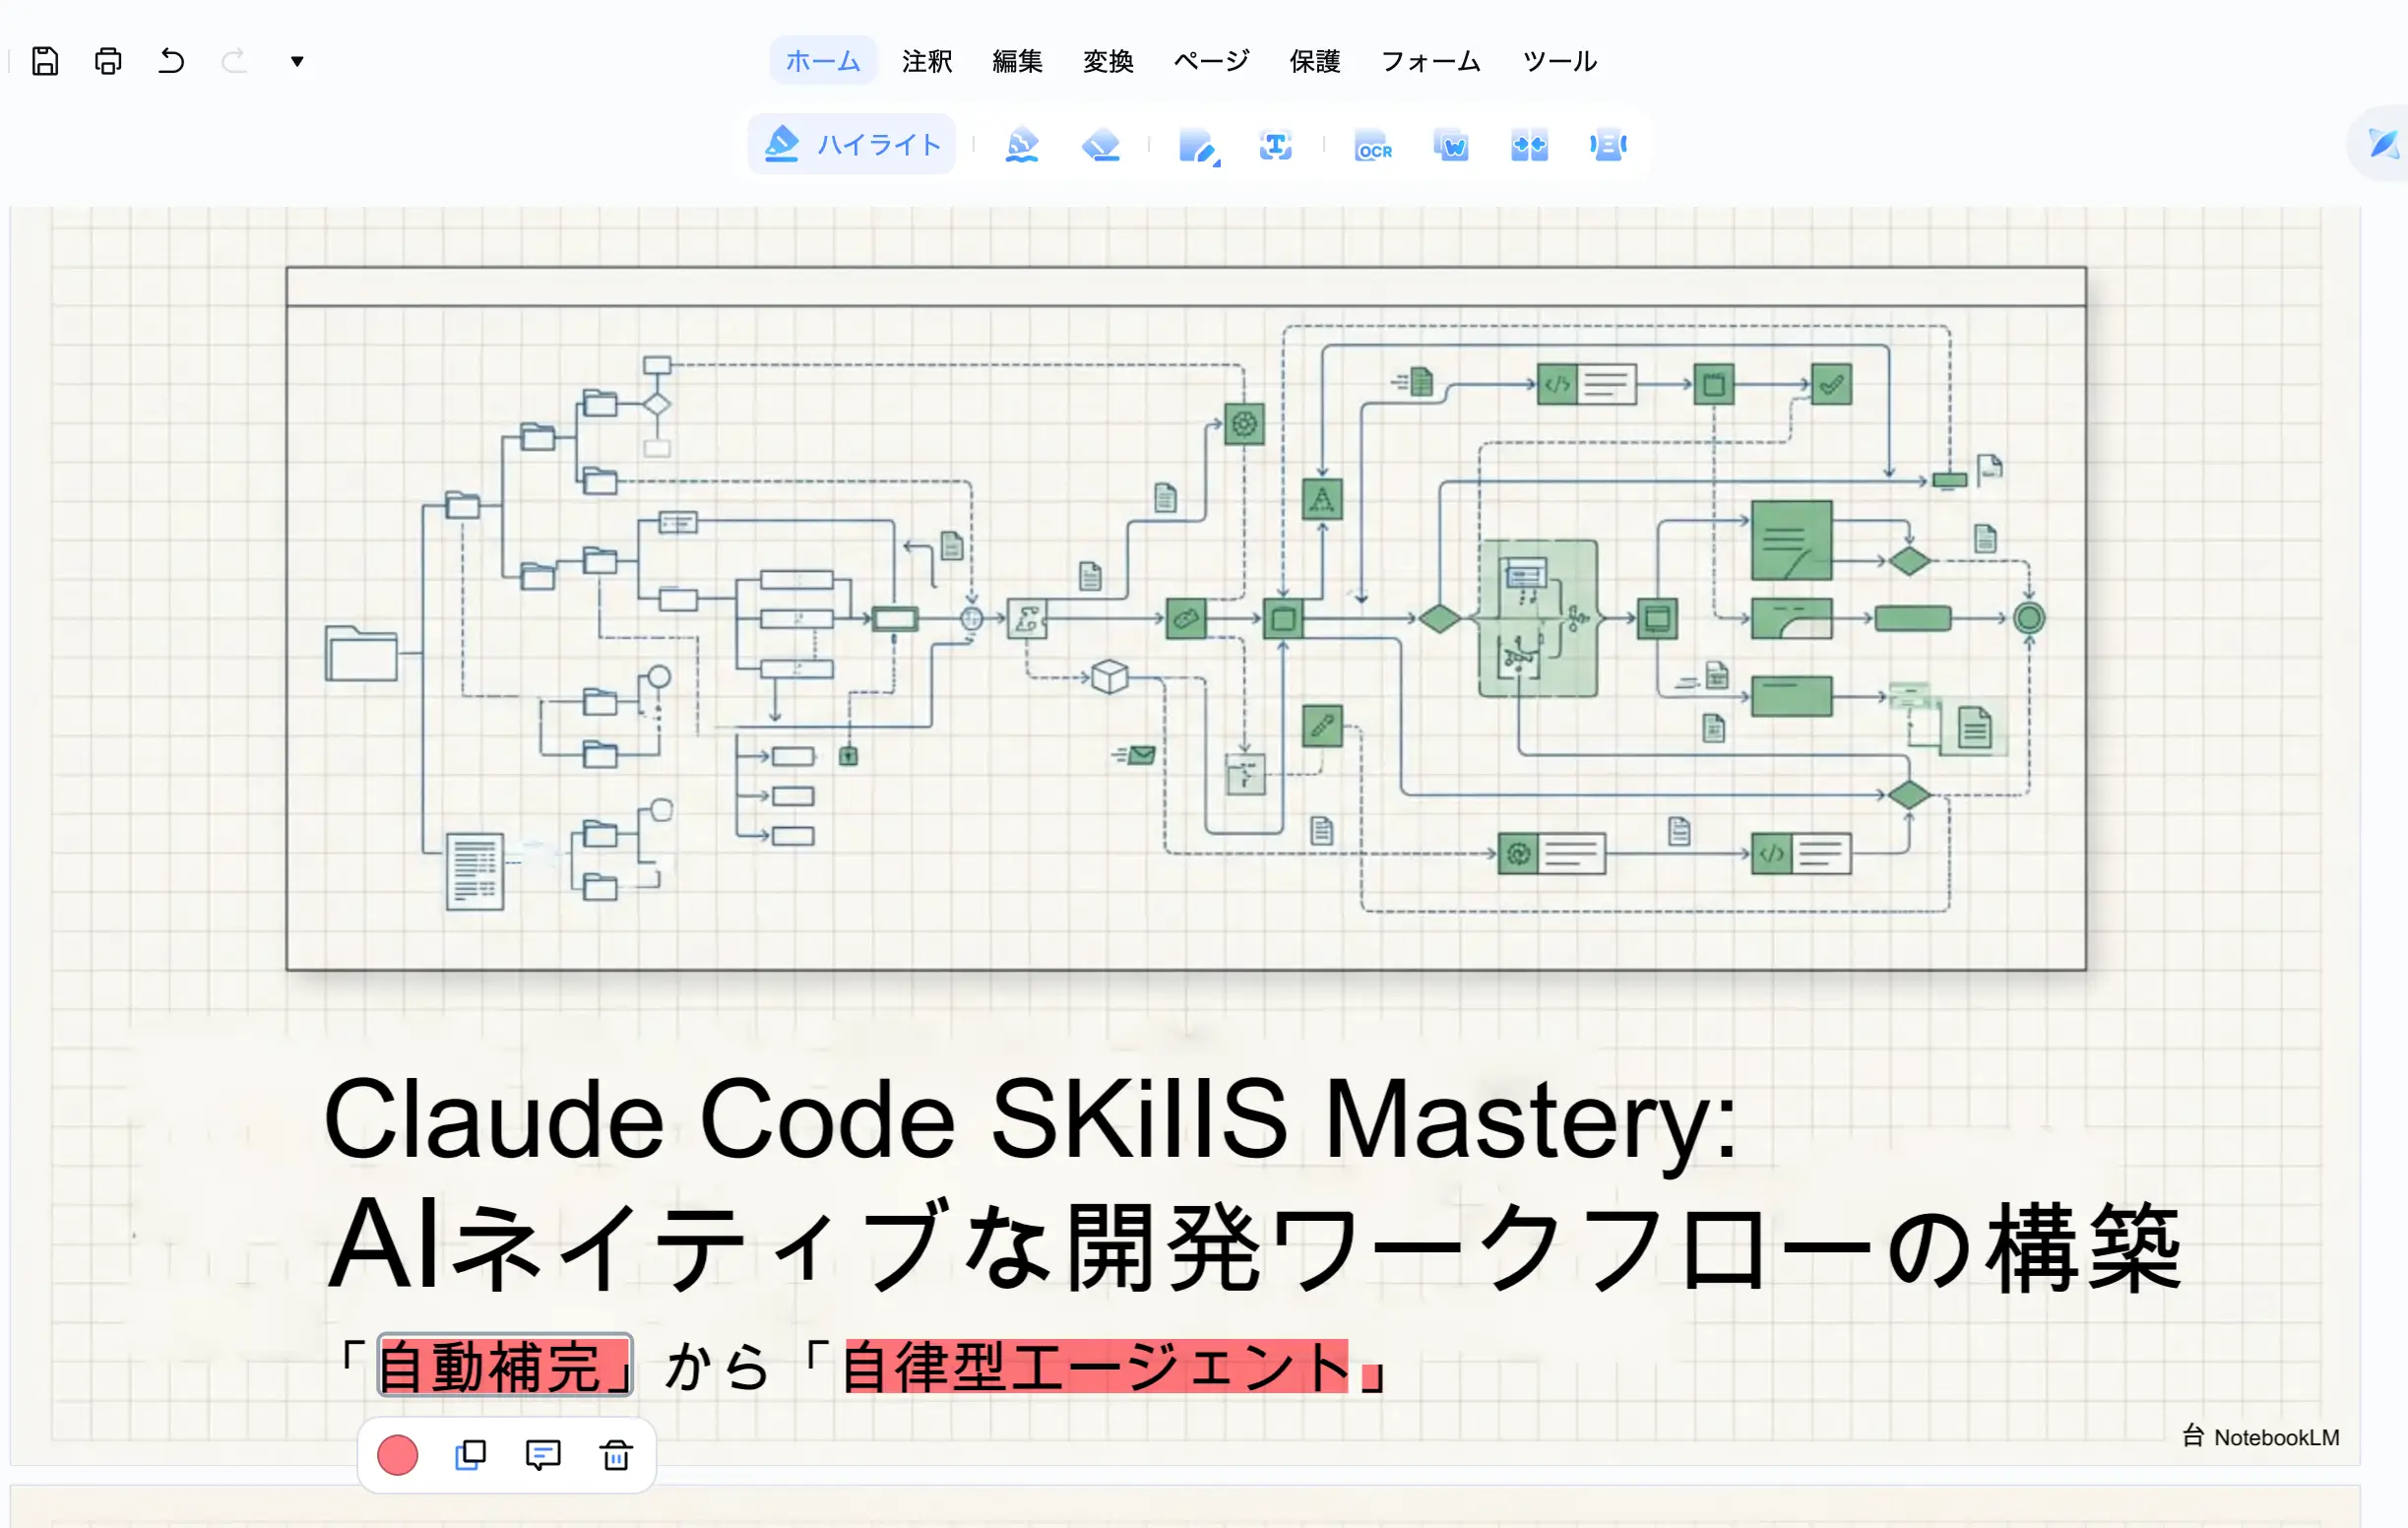The height and width of the screenshot is (1528, 2408).
Task: Copy the highlighted text in popup toolbar
Action: point(470,1455)
